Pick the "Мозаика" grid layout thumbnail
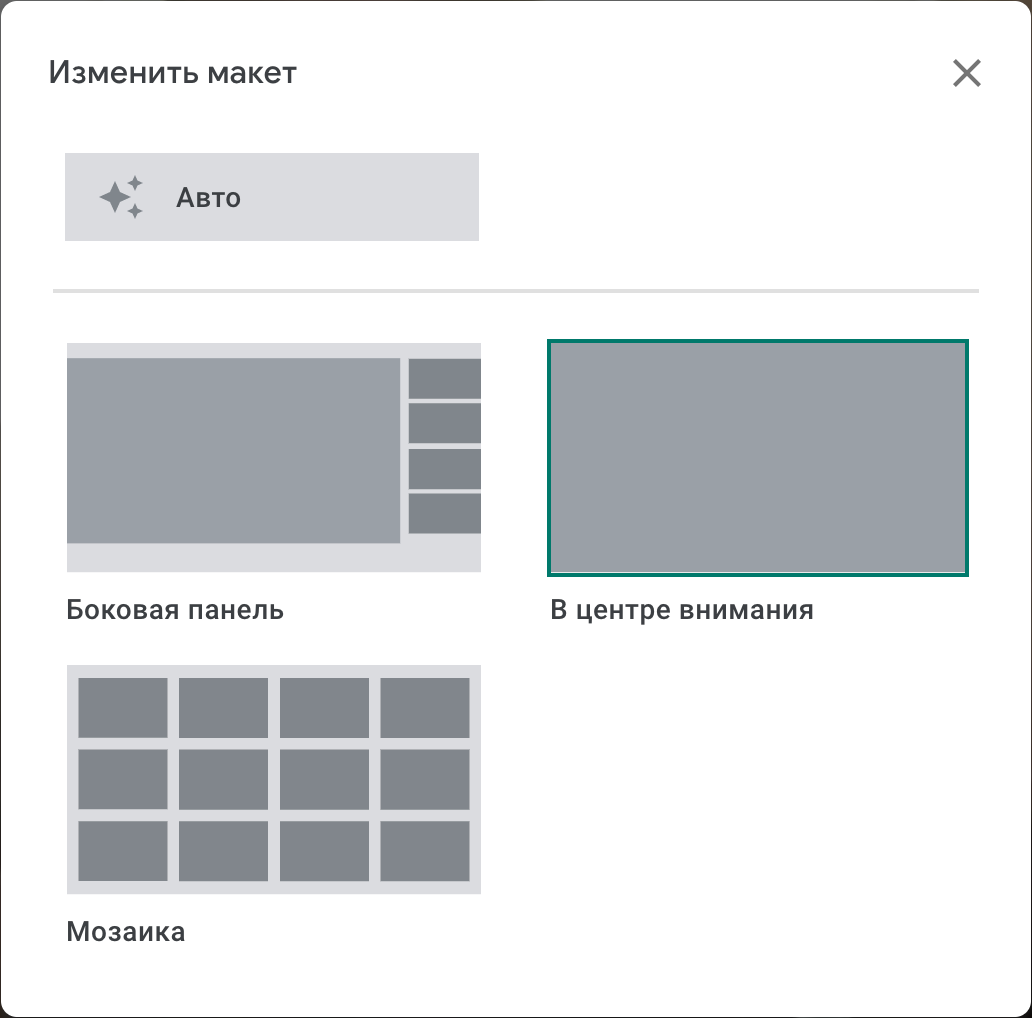This screenshot has width=1032, height=1018. point(273,779)
